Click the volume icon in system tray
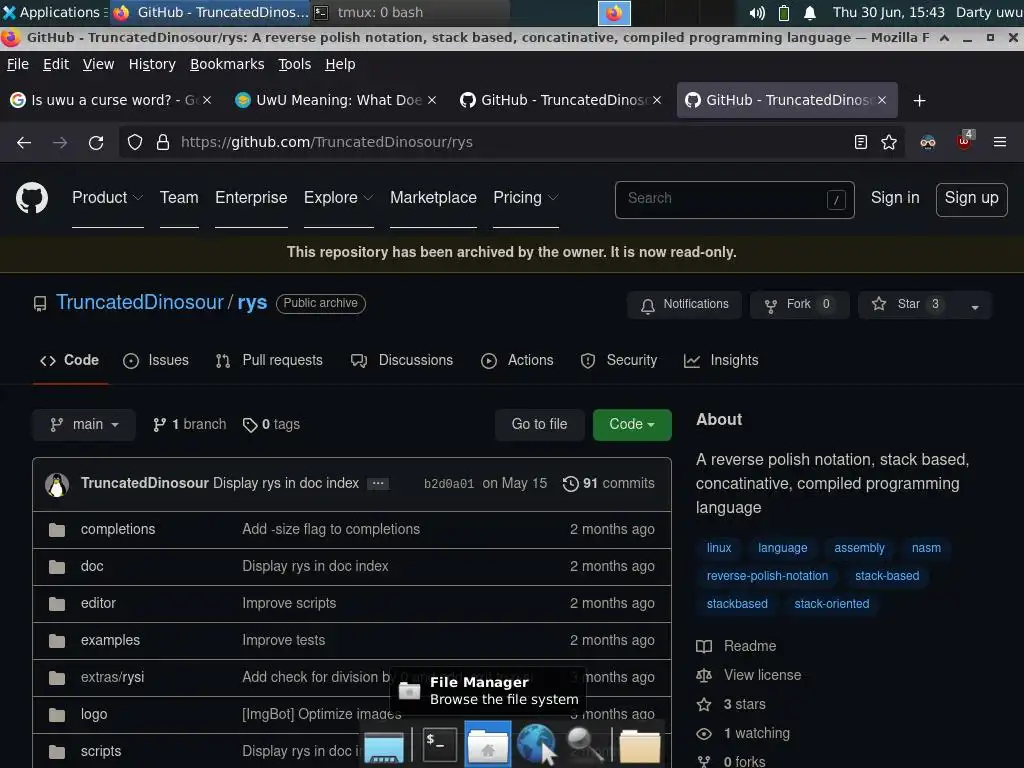1024x768 pixels. pyautogui.click(x=757, y=12)
